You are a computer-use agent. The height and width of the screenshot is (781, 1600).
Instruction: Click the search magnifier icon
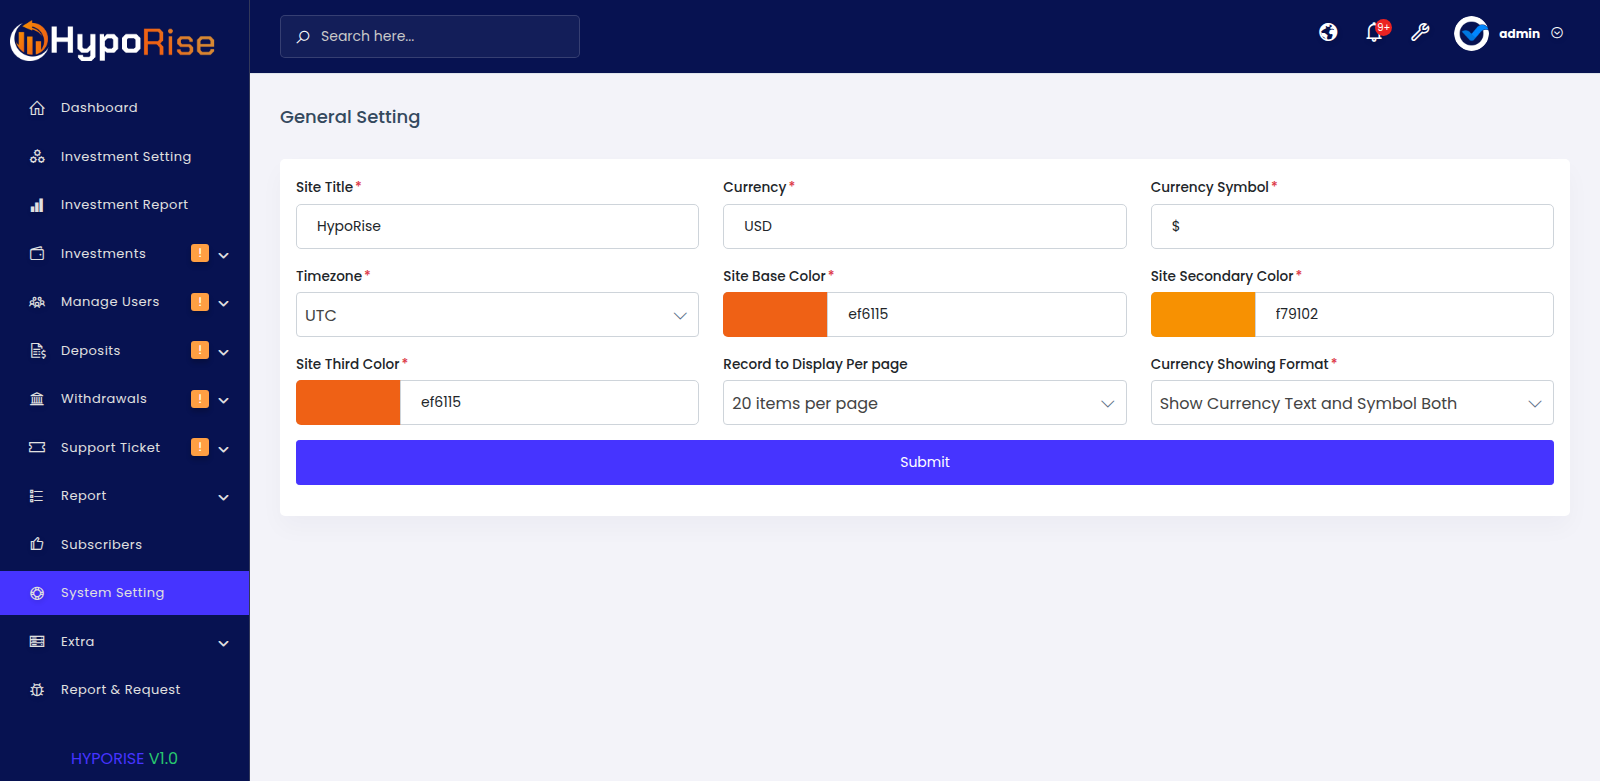[x=303, y=37]
